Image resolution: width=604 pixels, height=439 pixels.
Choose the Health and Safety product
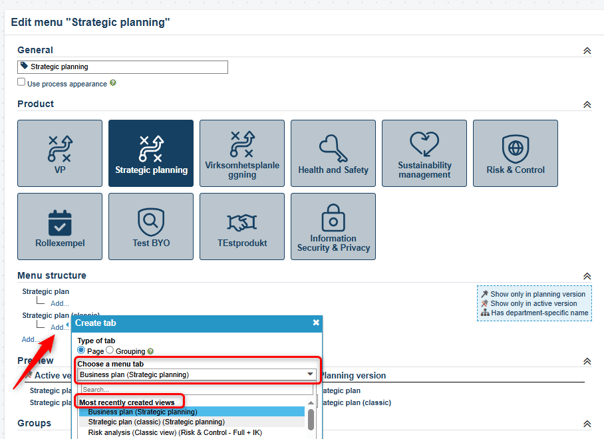tap(333, 153)
